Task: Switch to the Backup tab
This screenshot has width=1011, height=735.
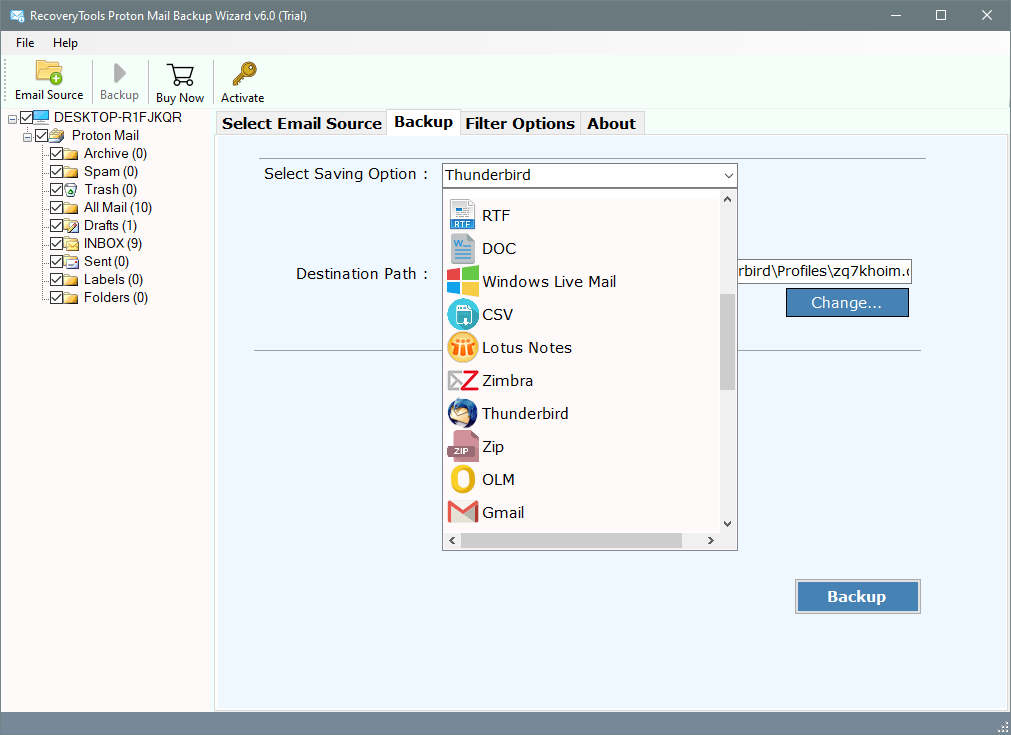Action: point(423,122)
